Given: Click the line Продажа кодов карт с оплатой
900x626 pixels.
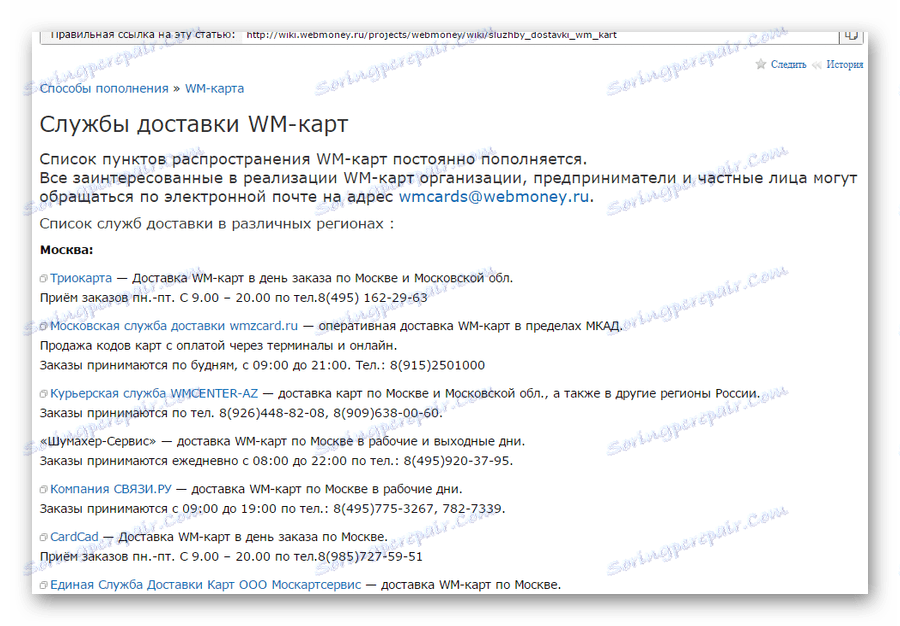Looking at the screenshot, I should [x=218, y=345].
